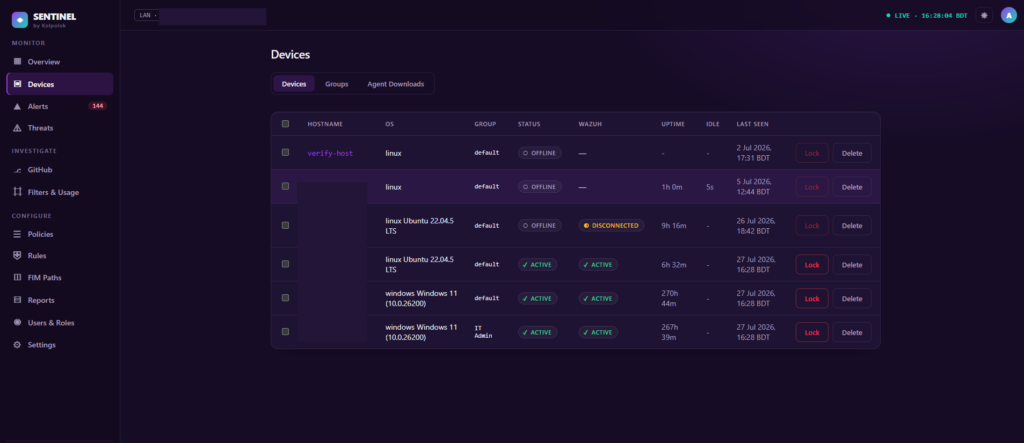Screen dimensions: 1024x443
Task: Click the "5s" idle value
Action: click(710, 187)
